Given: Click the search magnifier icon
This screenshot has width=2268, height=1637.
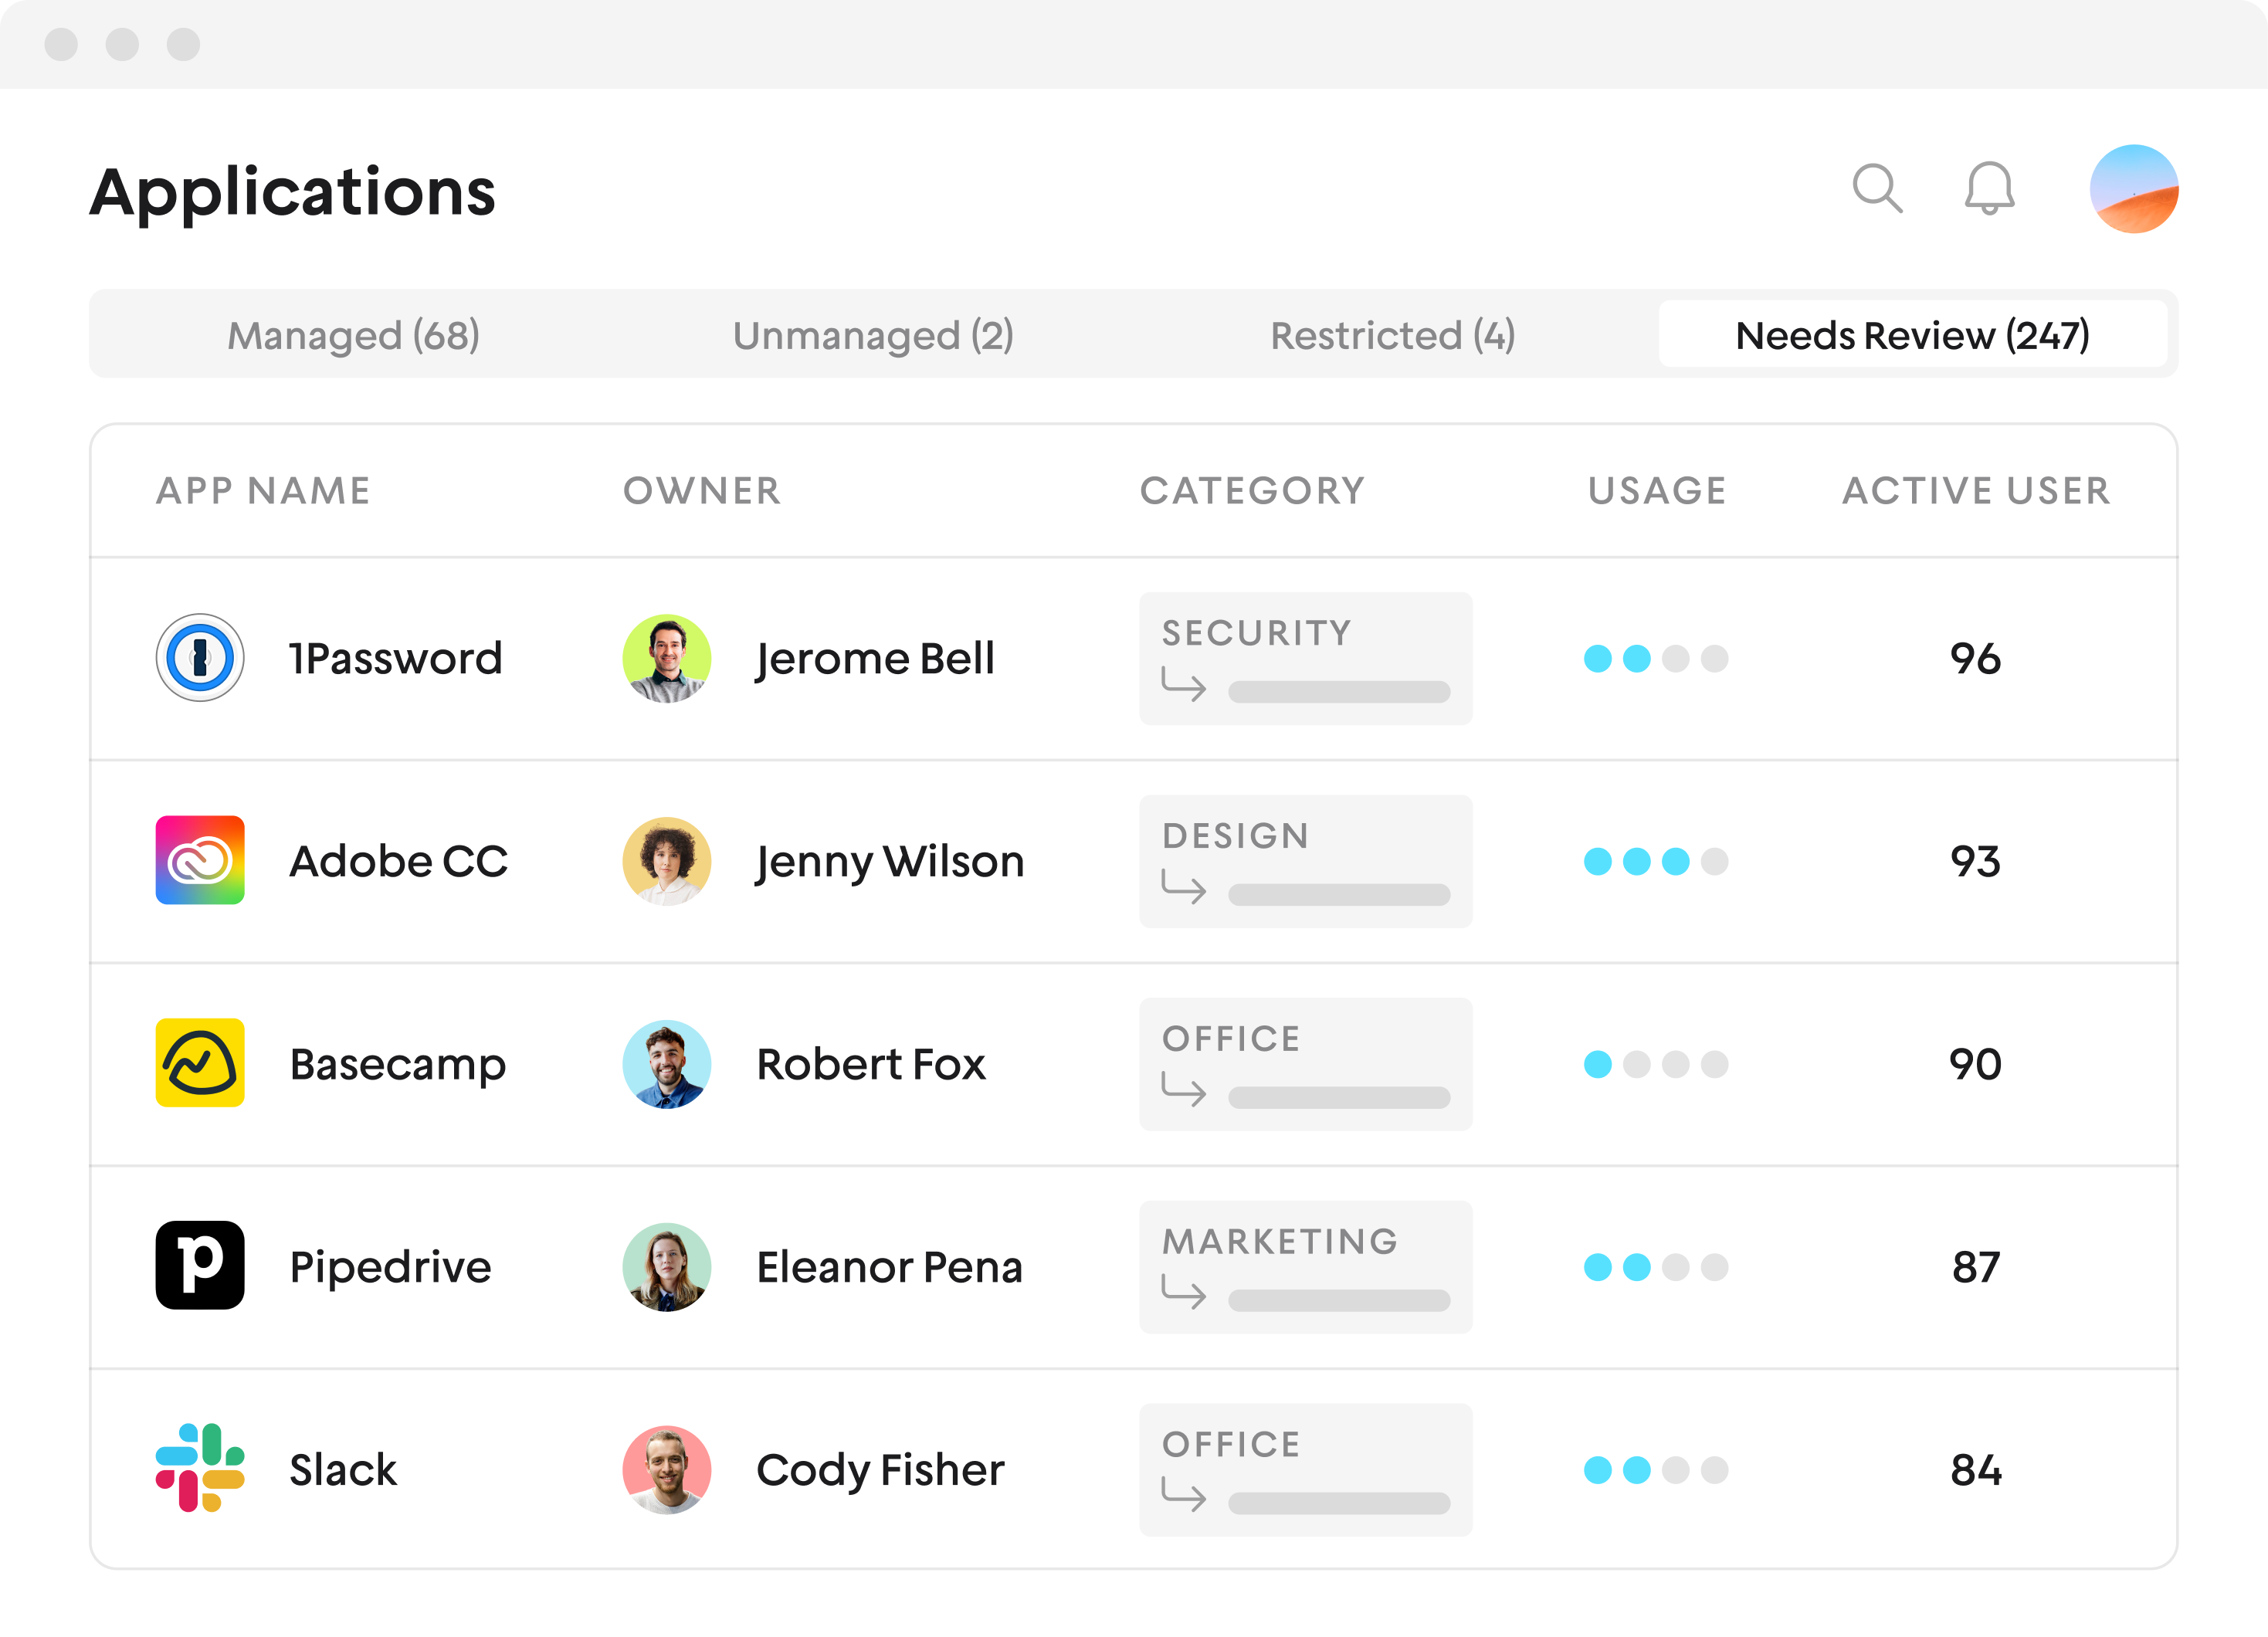Looking at the screenshot, I should point(1876,188).
